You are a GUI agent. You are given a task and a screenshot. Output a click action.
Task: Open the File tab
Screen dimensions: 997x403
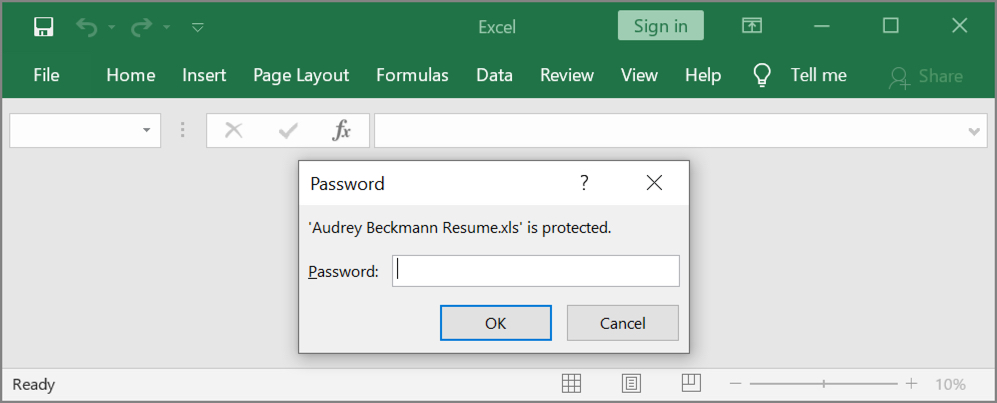click(46, 75)
